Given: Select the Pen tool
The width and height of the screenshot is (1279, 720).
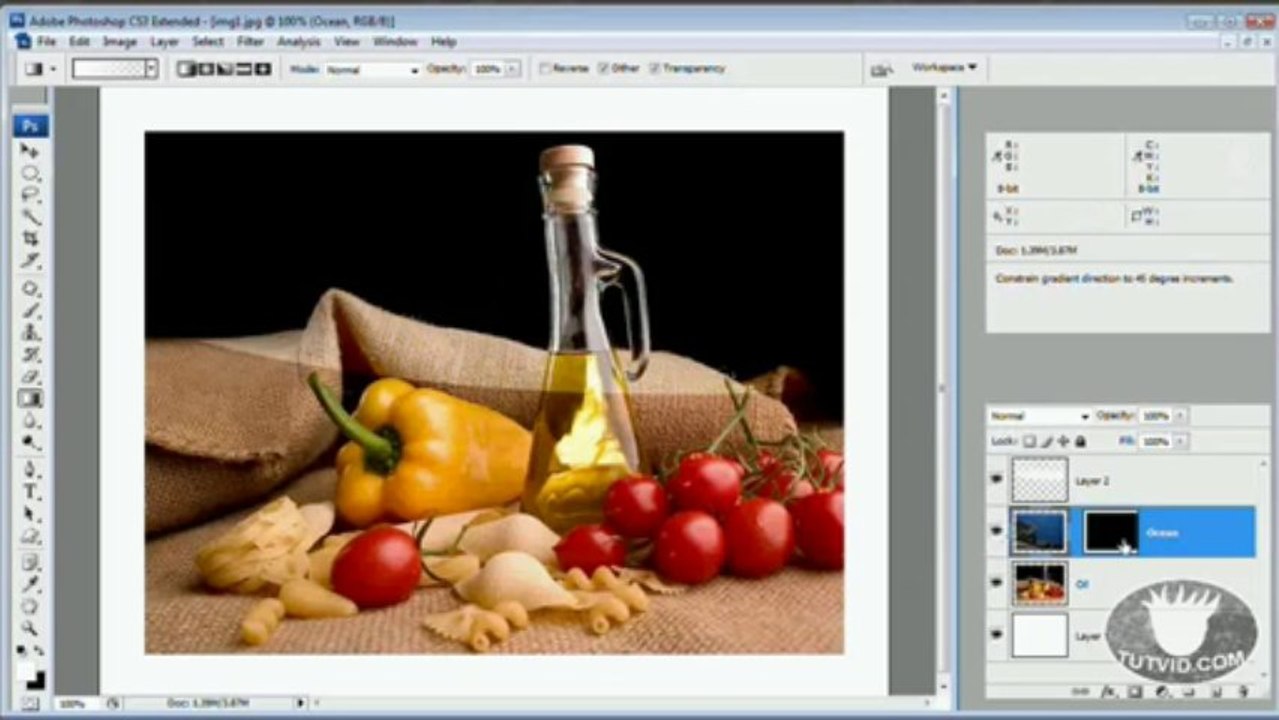Looking at the screenshot, I should coord(31,468).
